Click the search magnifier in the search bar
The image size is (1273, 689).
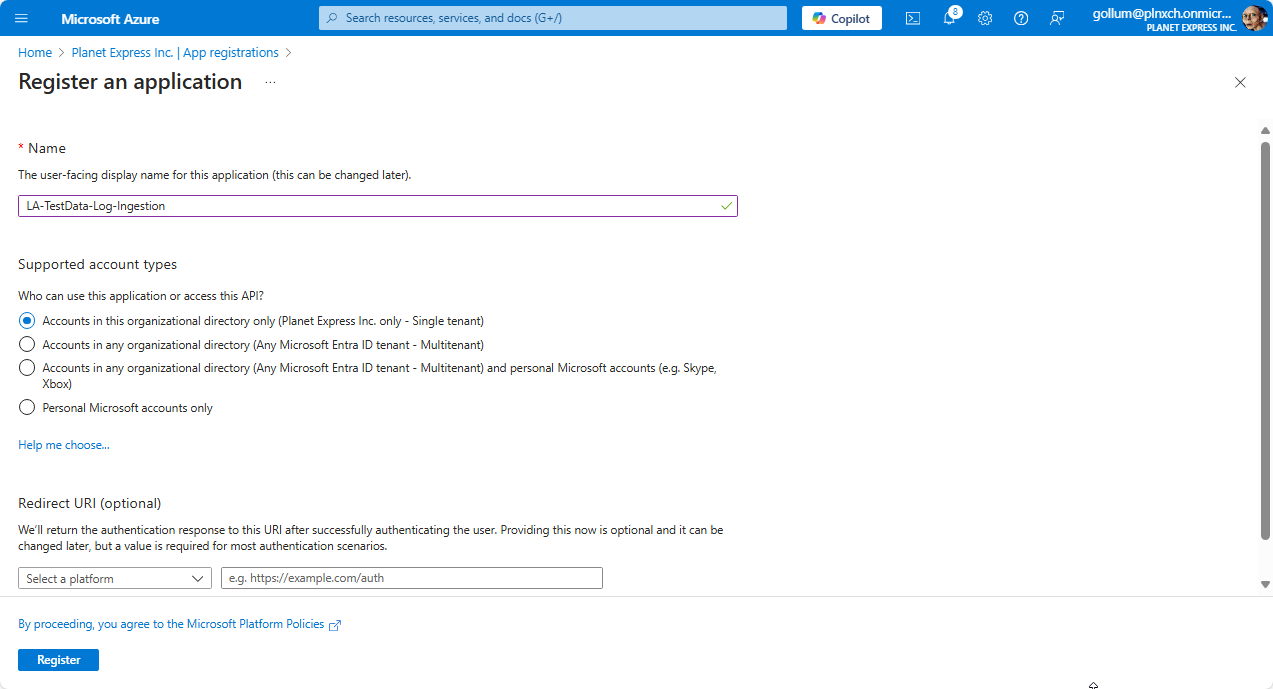pyautogui.click(x=330, y=17)
